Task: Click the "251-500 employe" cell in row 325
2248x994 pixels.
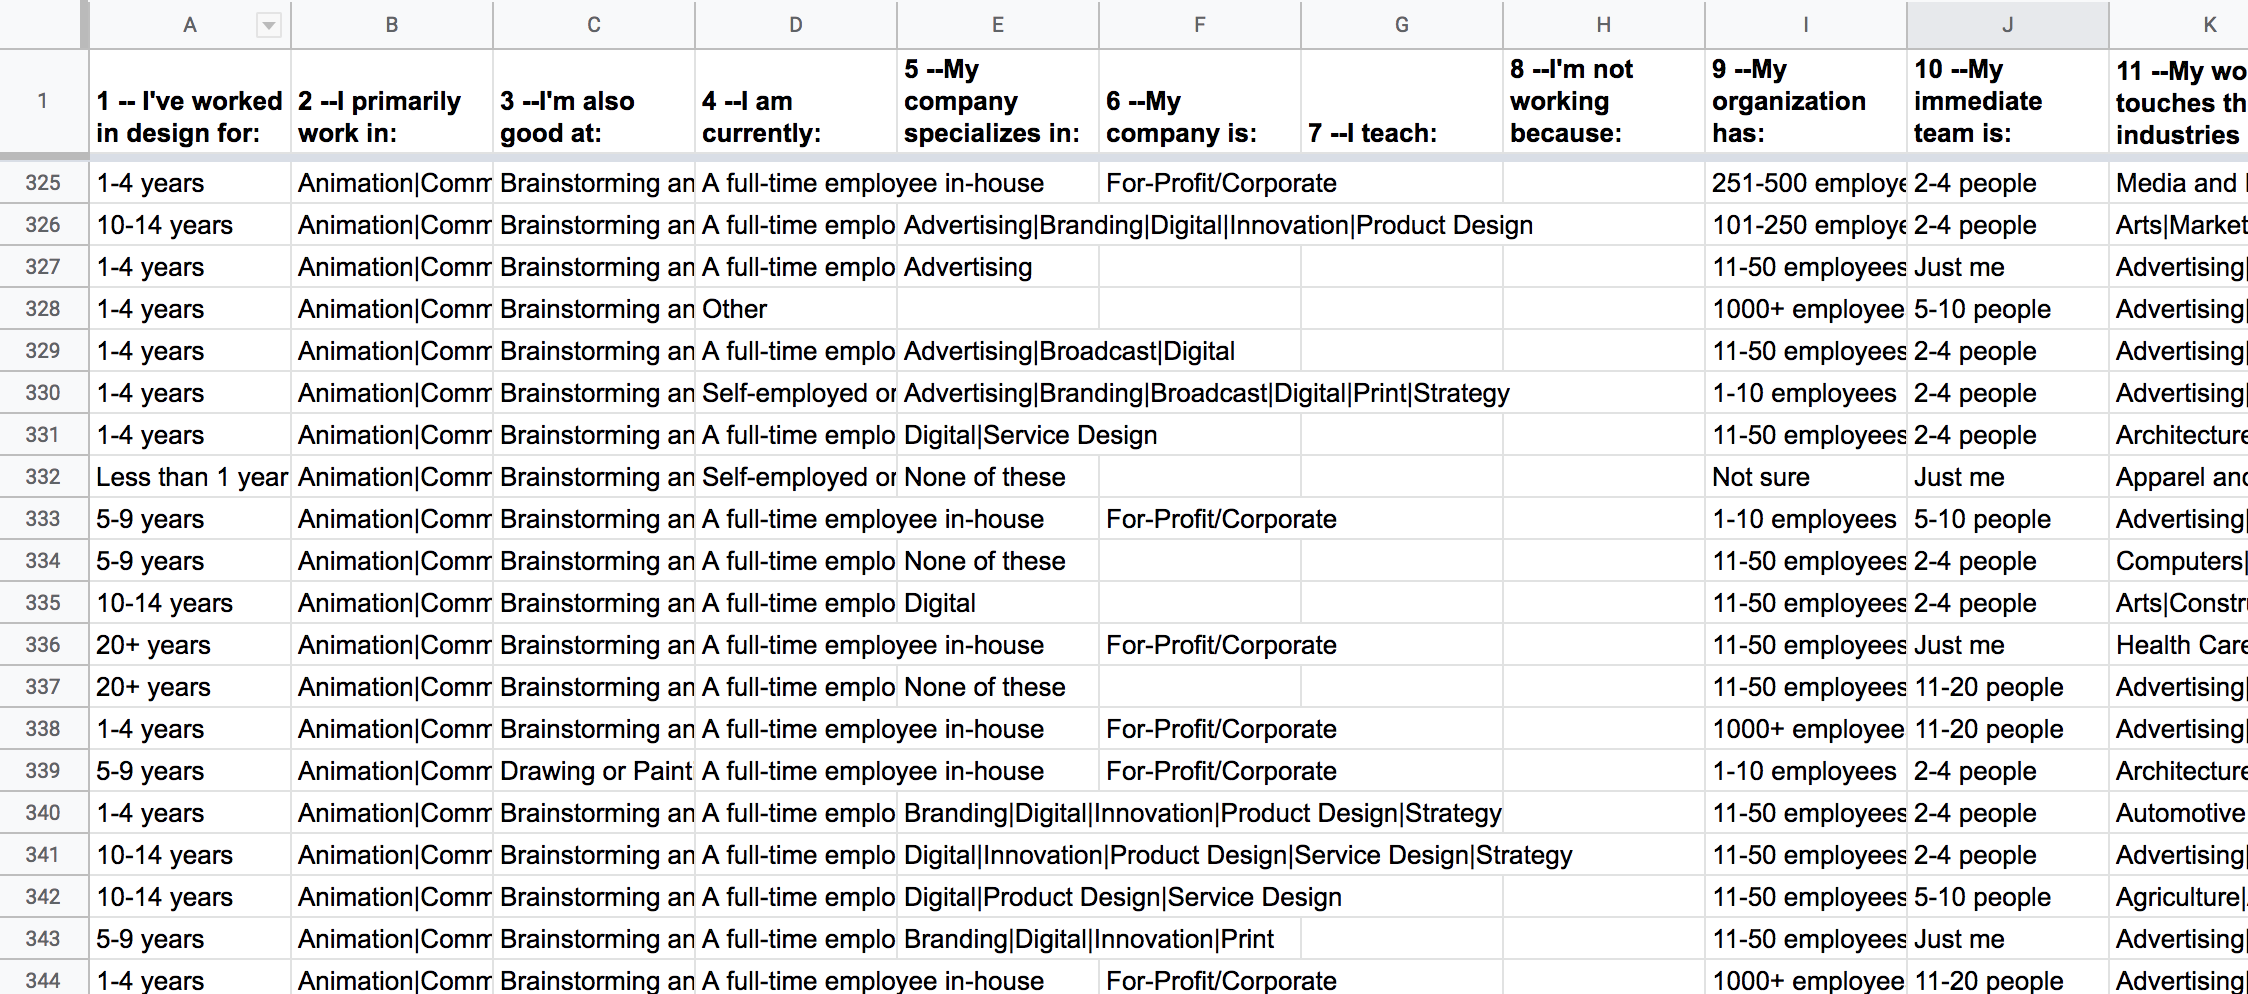Action: [x=1806, y=183]
